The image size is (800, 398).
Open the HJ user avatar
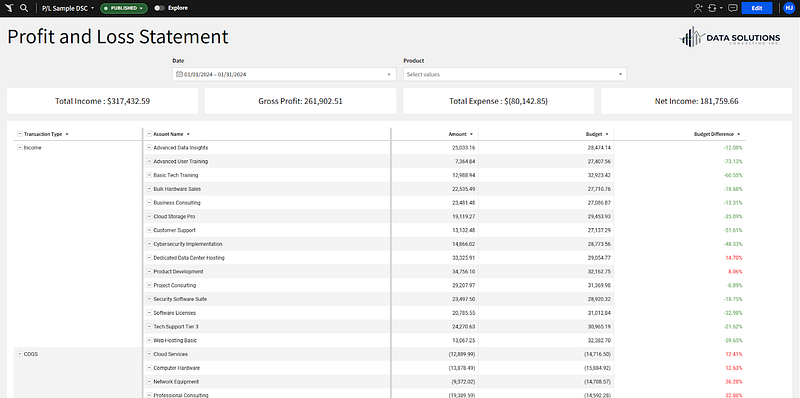[x=789, y=8]
